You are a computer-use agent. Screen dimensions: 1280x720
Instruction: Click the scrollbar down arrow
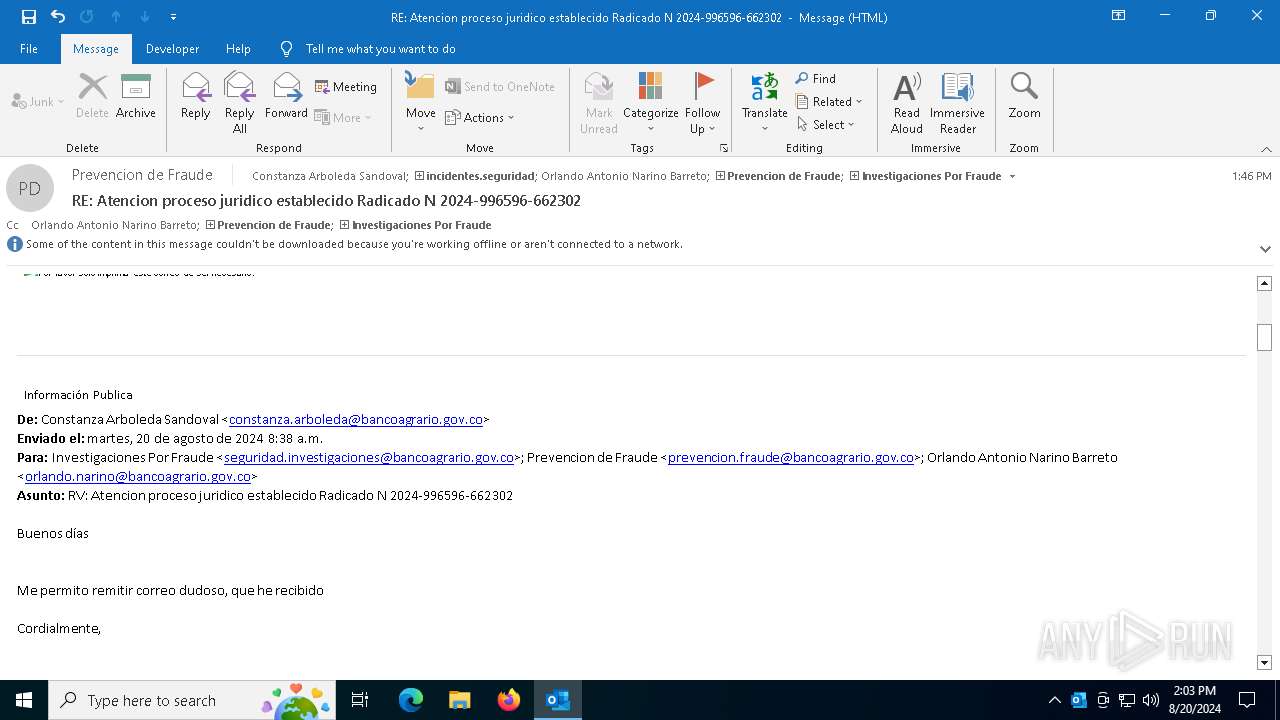[x=1264, y=662]
